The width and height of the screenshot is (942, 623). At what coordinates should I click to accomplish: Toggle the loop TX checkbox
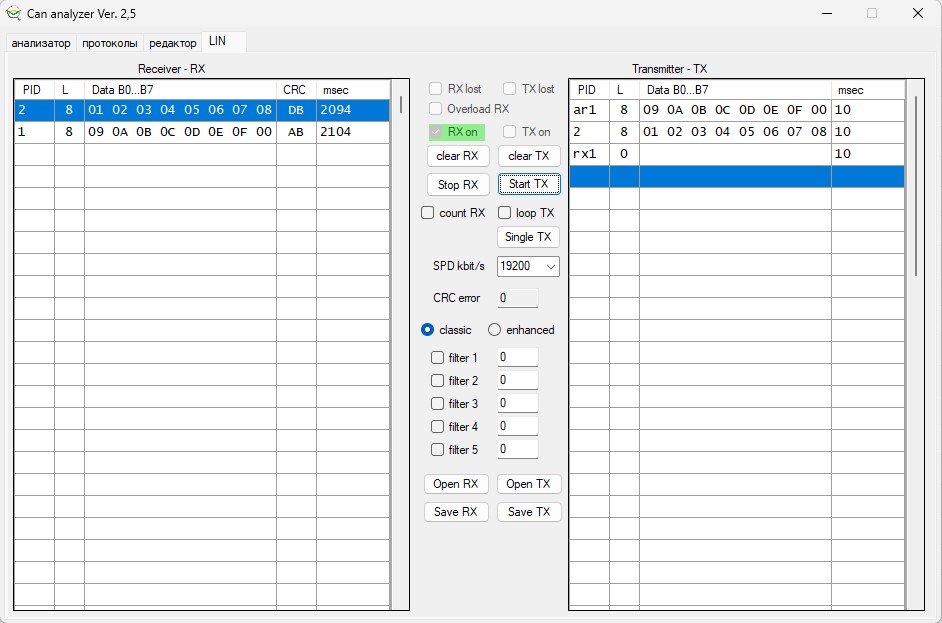coord(505,213)
